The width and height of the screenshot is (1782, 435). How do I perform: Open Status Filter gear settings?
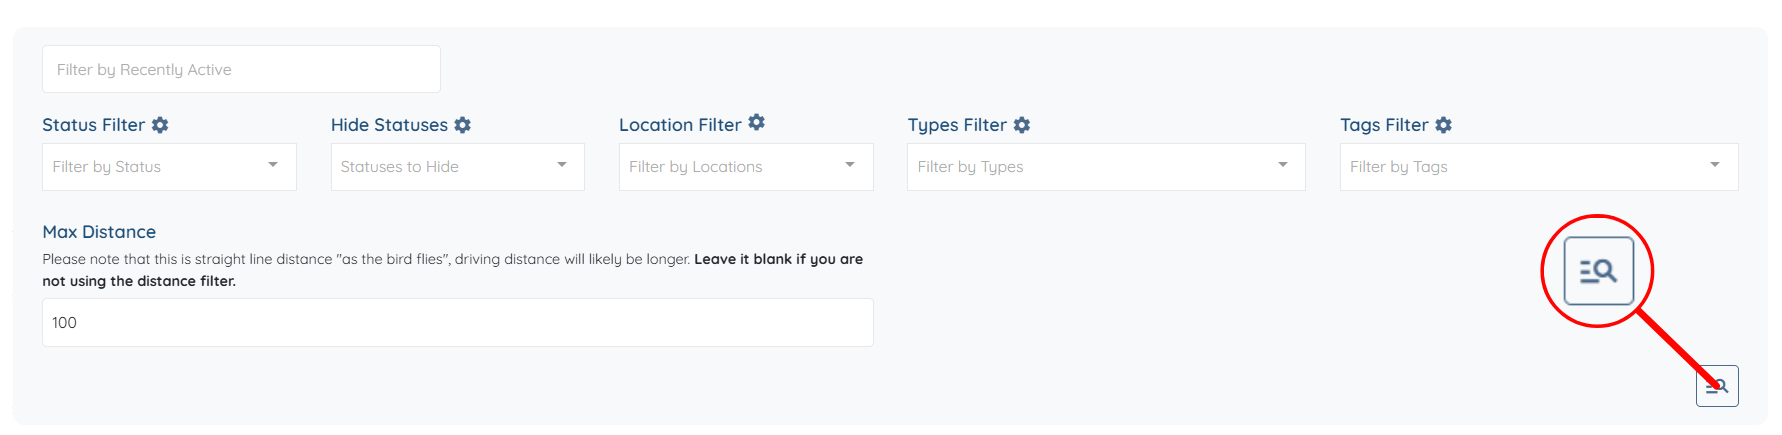click(160, 125)
